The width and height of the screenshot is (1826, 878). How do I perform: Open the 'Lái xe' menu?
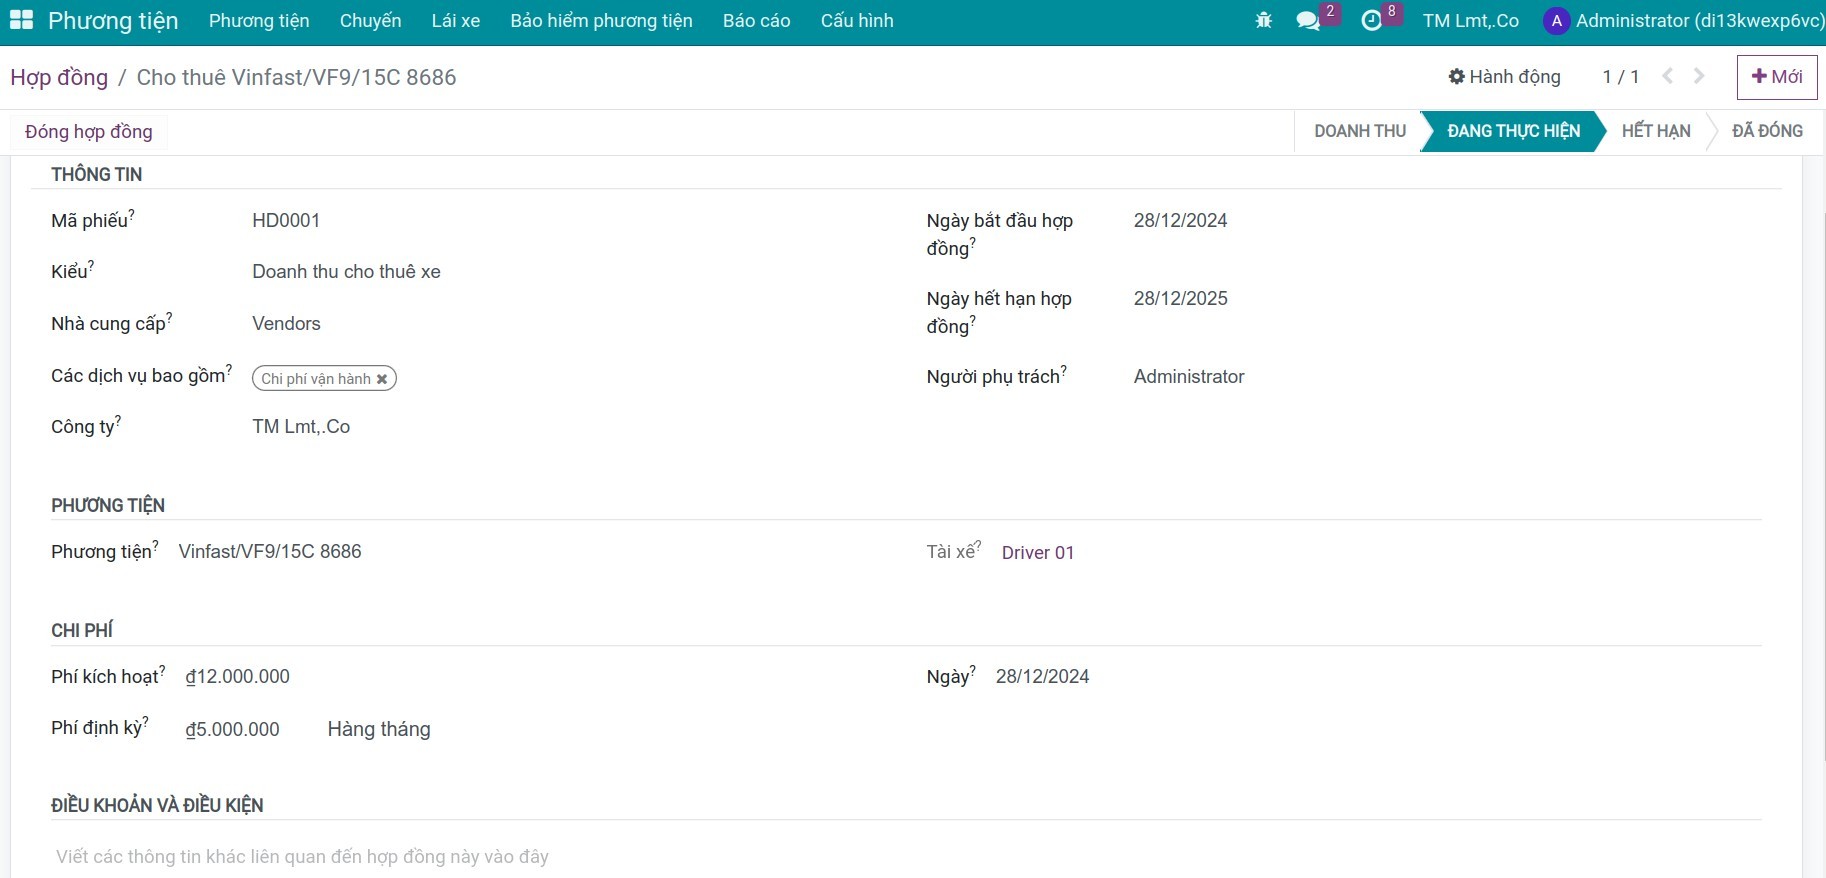(456, 21)
